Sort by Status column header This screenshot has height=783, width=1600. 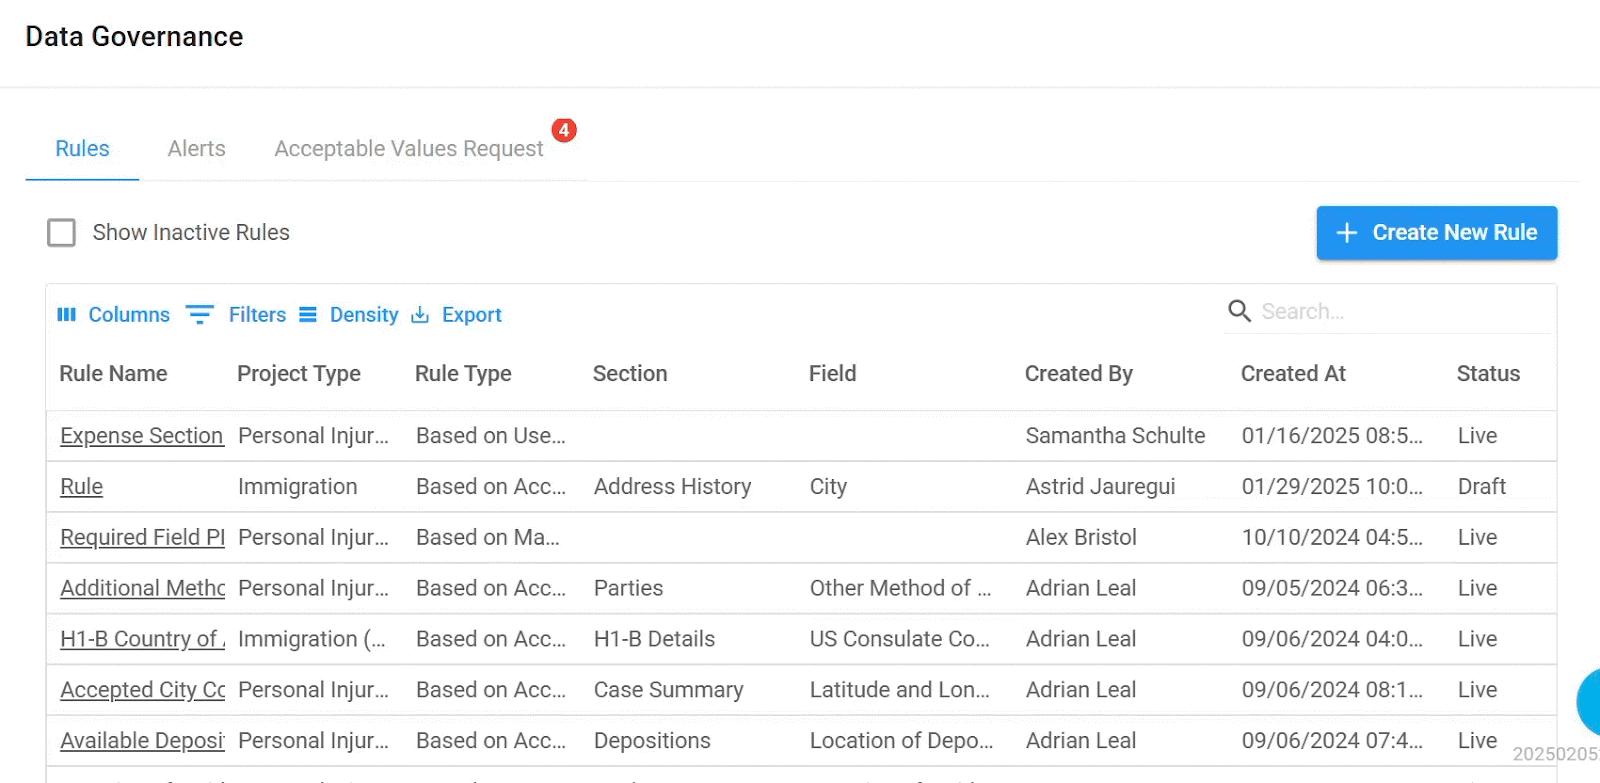click(1488, 374)
